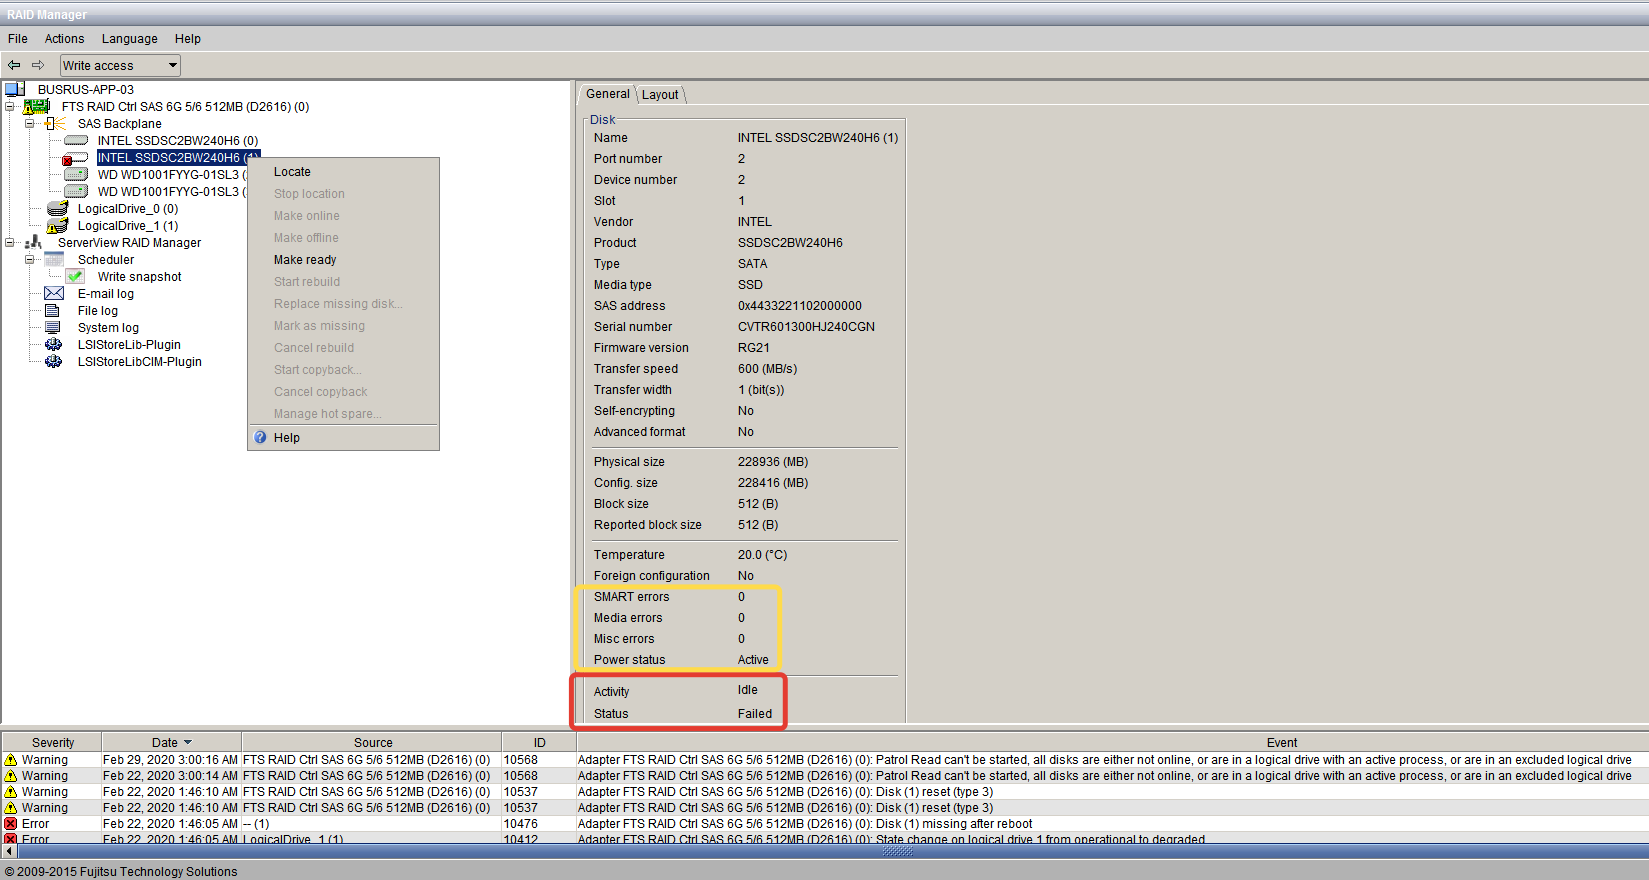Select Make ready from context menu
This screenshot has width=1649, height=880.
pos(305,260)
